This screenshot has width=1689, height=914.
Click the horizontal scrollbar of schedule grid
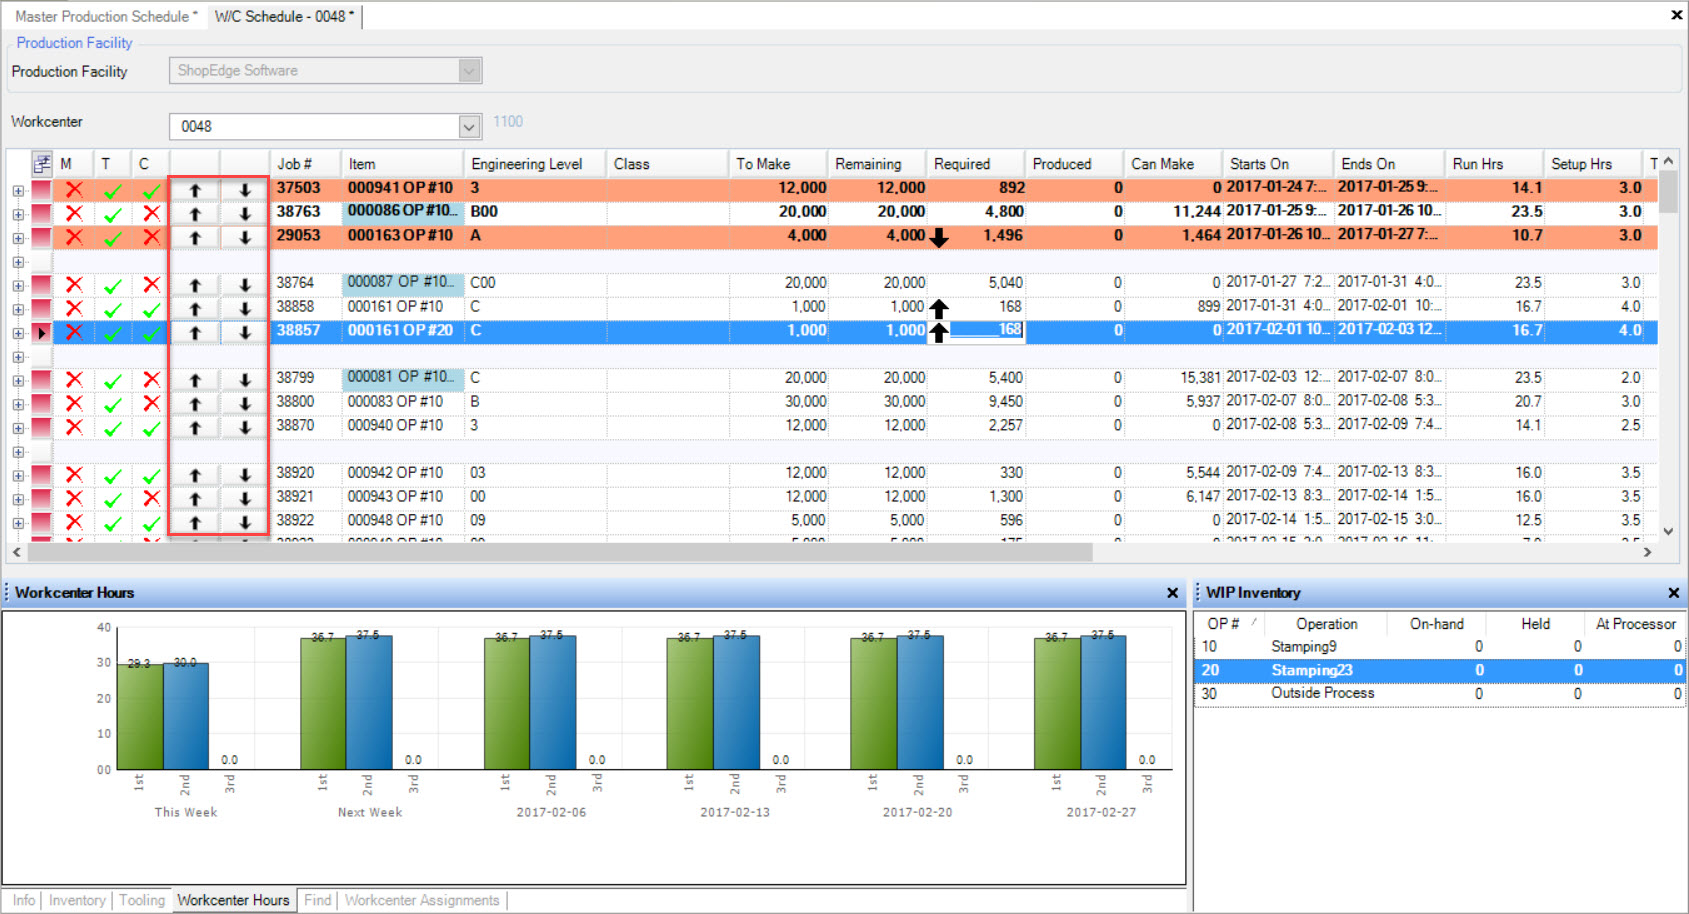click(x=560, y=552)
